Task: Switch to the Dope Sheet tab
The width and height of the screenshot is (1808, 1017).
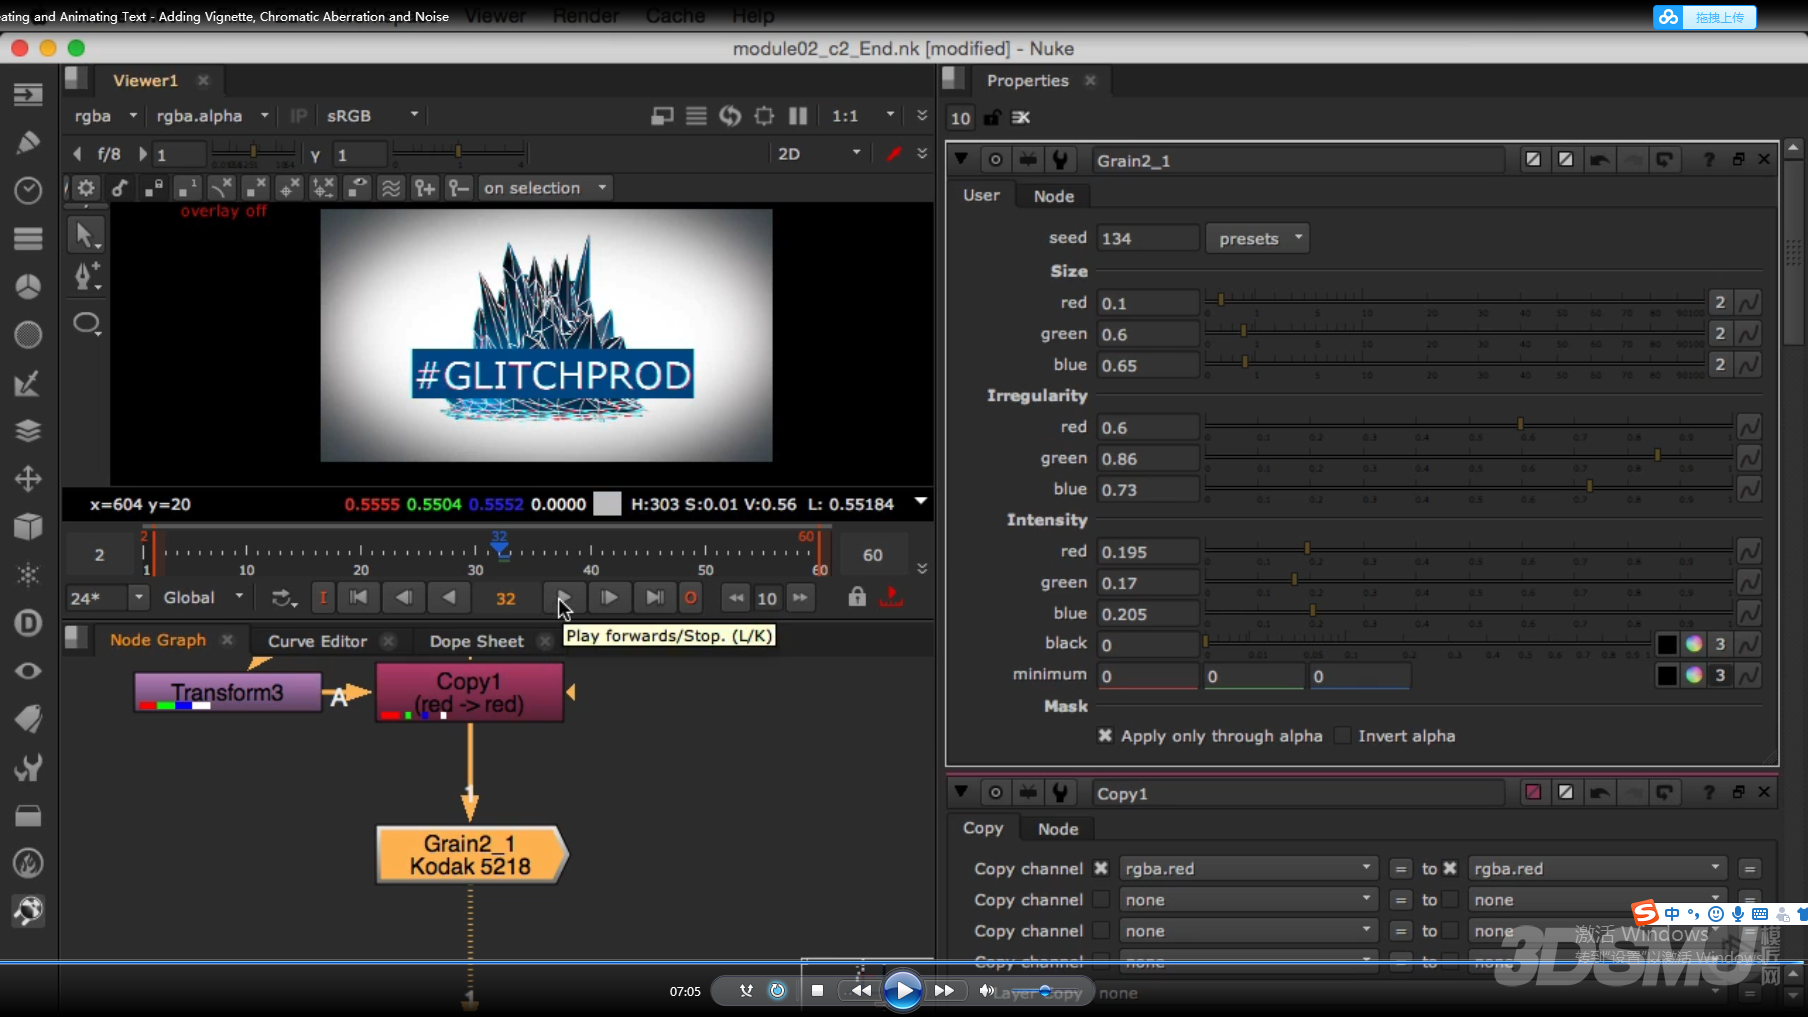Action: coord(476,641)
